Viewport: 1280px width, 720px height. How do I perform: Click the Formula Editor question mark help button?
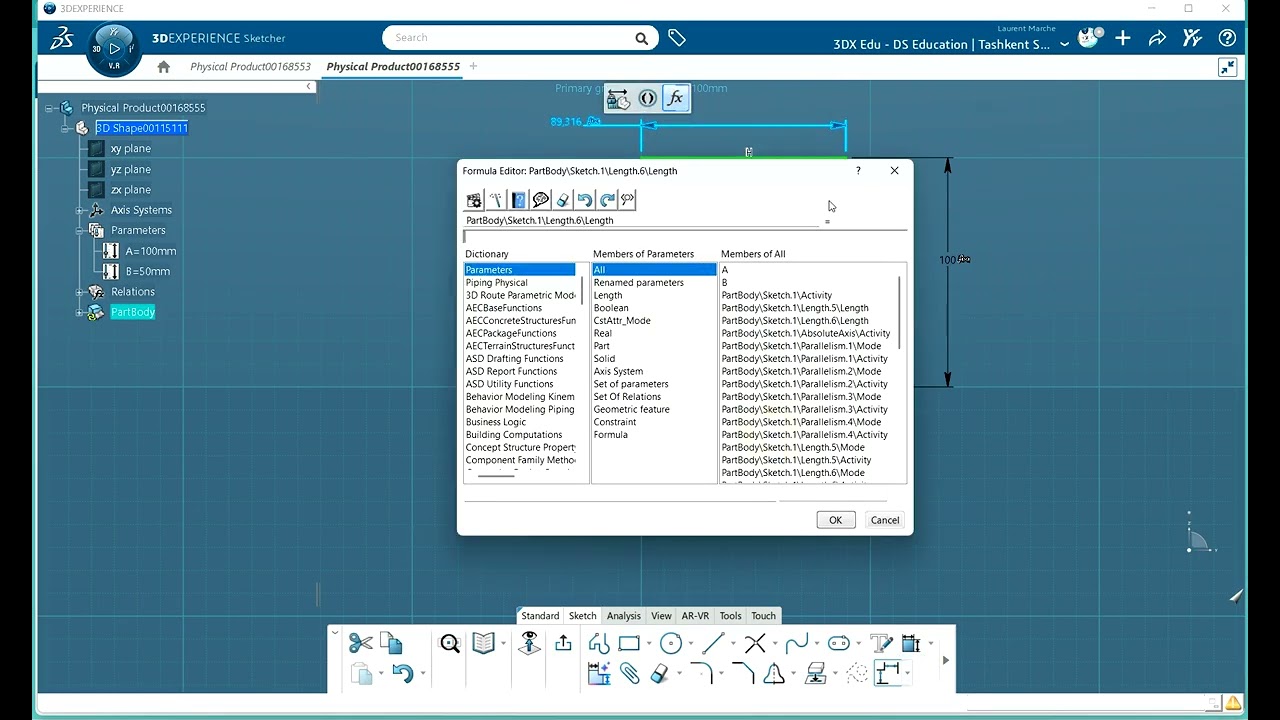point(858,171)
